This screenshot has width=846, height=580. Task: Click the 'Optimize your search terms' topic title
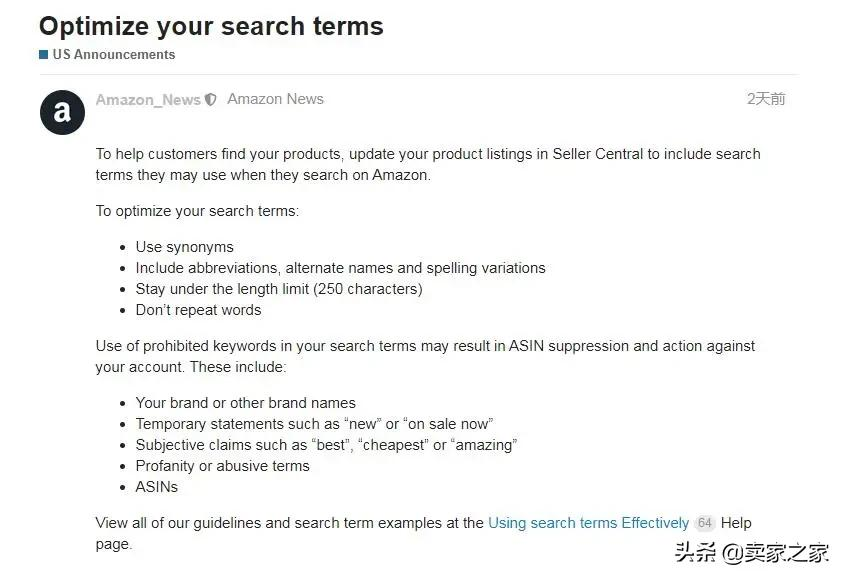tap(211, 26)
